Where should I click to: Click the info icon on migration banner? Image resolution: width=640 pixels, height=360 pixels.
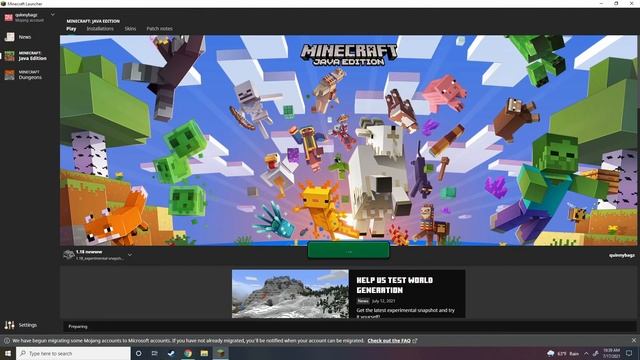(x=7, y=340)
